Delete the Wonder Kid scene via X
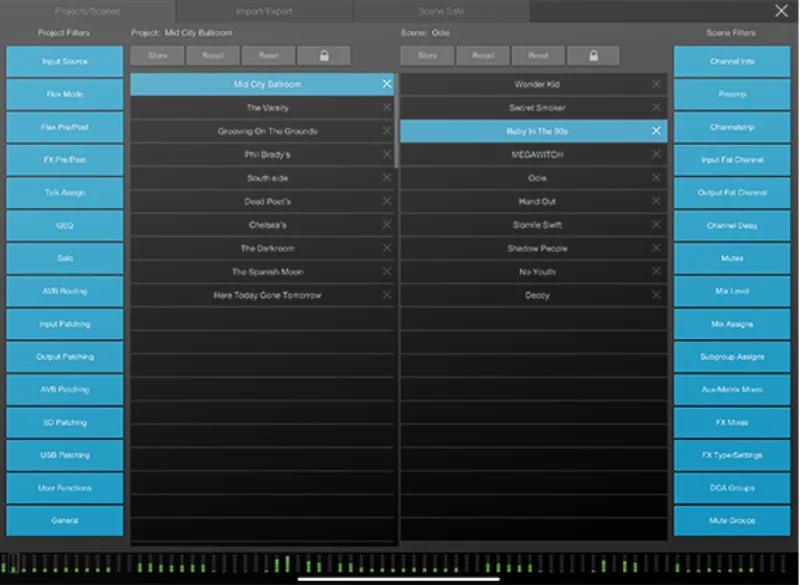800x585 pixels. coord(656,84)
